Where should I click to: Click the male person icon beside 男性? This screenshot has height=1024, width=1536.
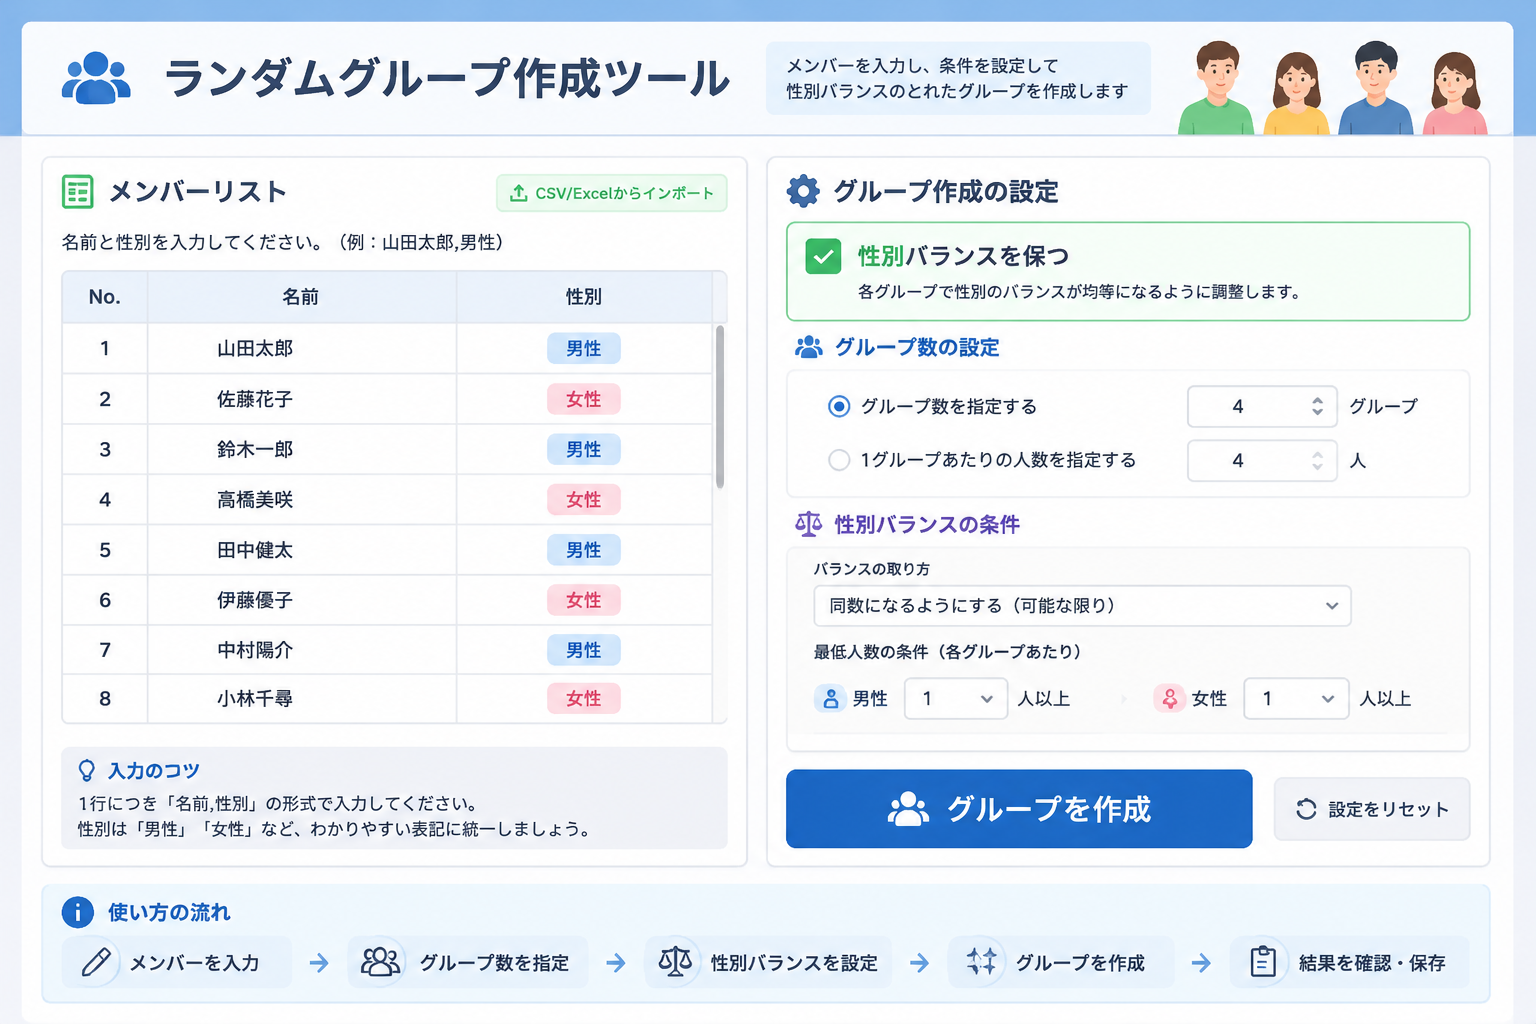click(x=830, y=699)
